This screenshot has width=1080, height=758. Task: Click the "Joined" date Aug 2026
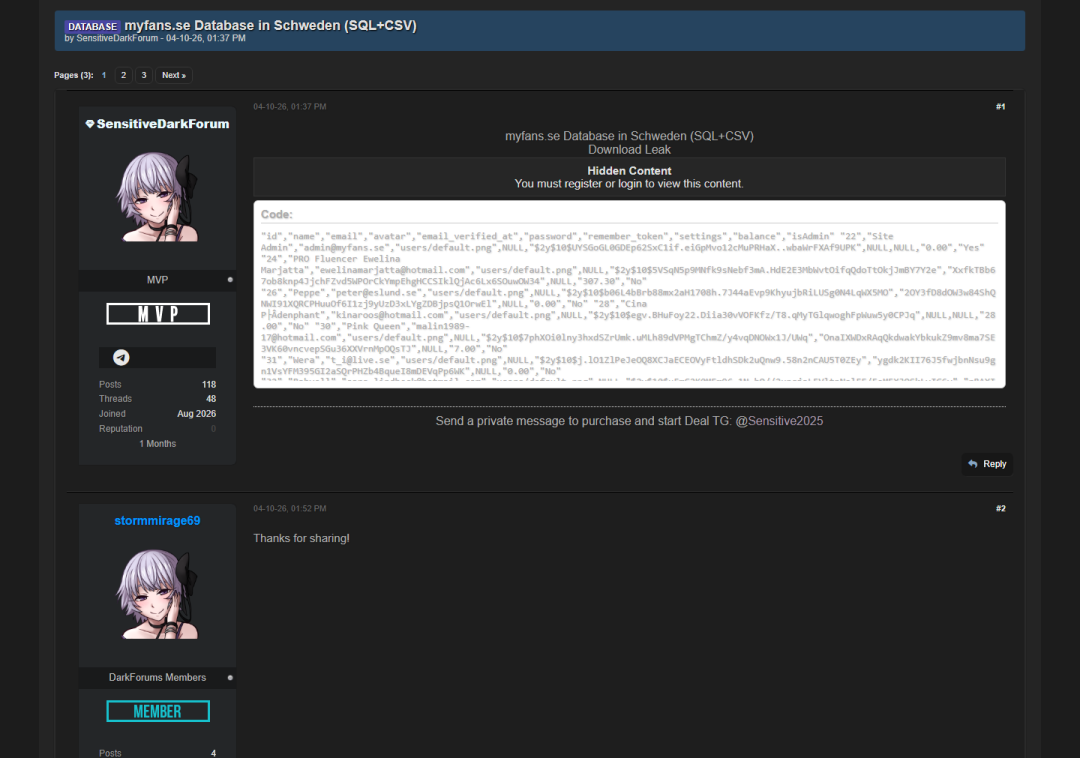[196, 414]
